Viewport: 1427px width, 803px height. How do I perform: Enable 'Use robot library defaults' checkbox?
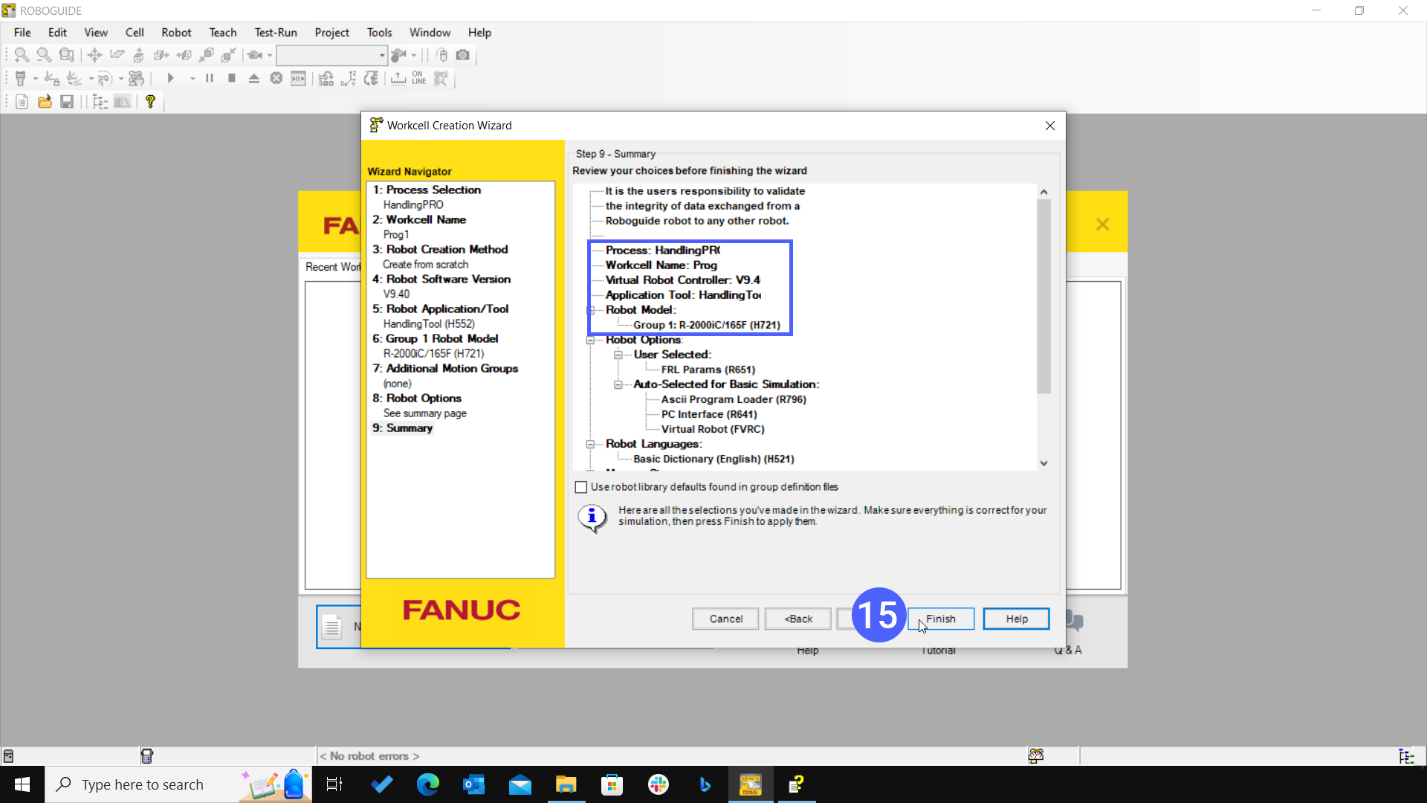click(581, 487)
